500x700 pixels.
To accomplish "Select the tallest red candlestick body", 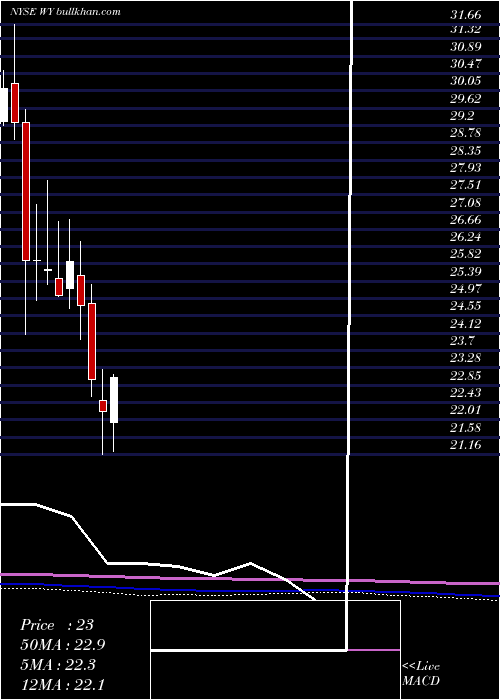I will coord(26,191).
